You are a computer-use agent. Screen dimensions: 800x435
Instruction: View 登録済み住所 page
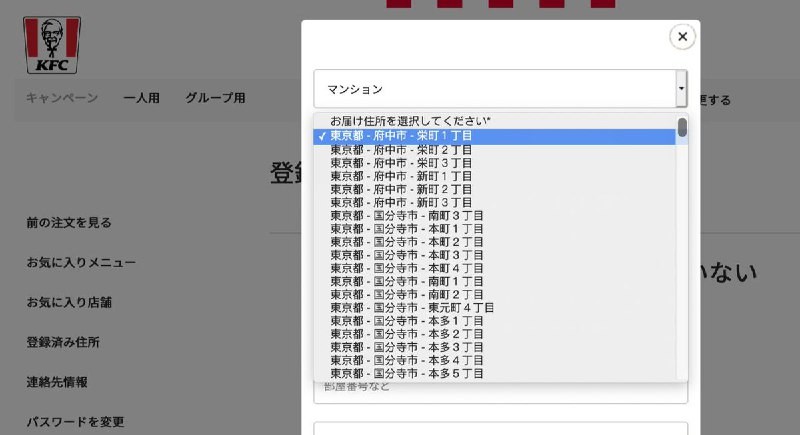click(x=63, y=342)
